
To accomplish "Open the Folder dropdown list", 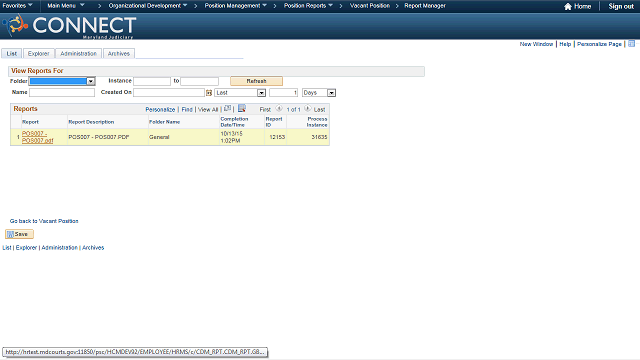I will (x=62, y=81).
